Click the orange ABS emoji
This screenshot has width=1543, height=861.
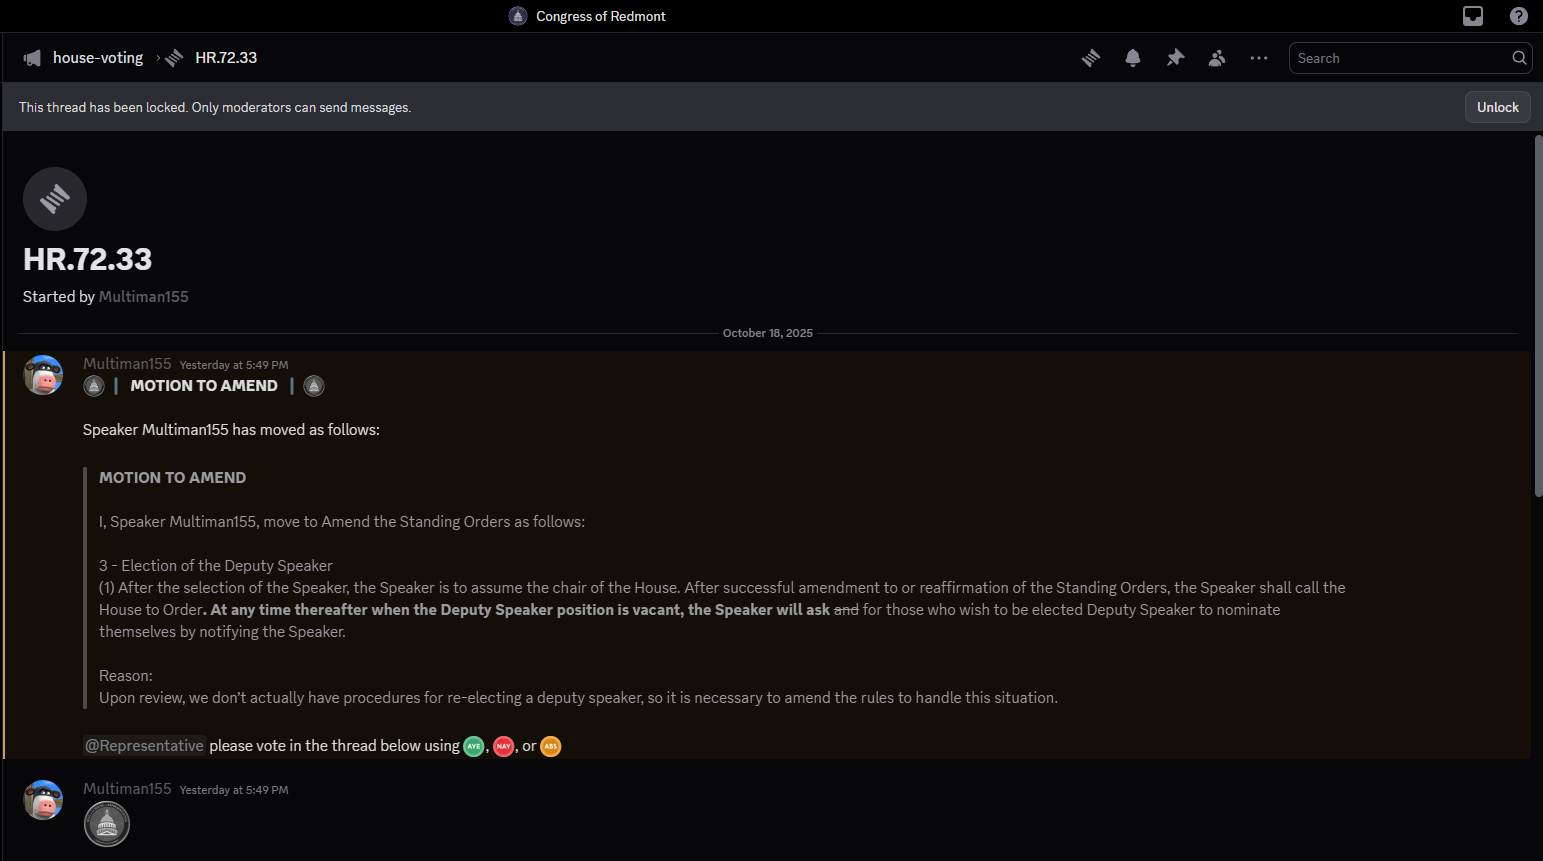click(x=550, y=746)
